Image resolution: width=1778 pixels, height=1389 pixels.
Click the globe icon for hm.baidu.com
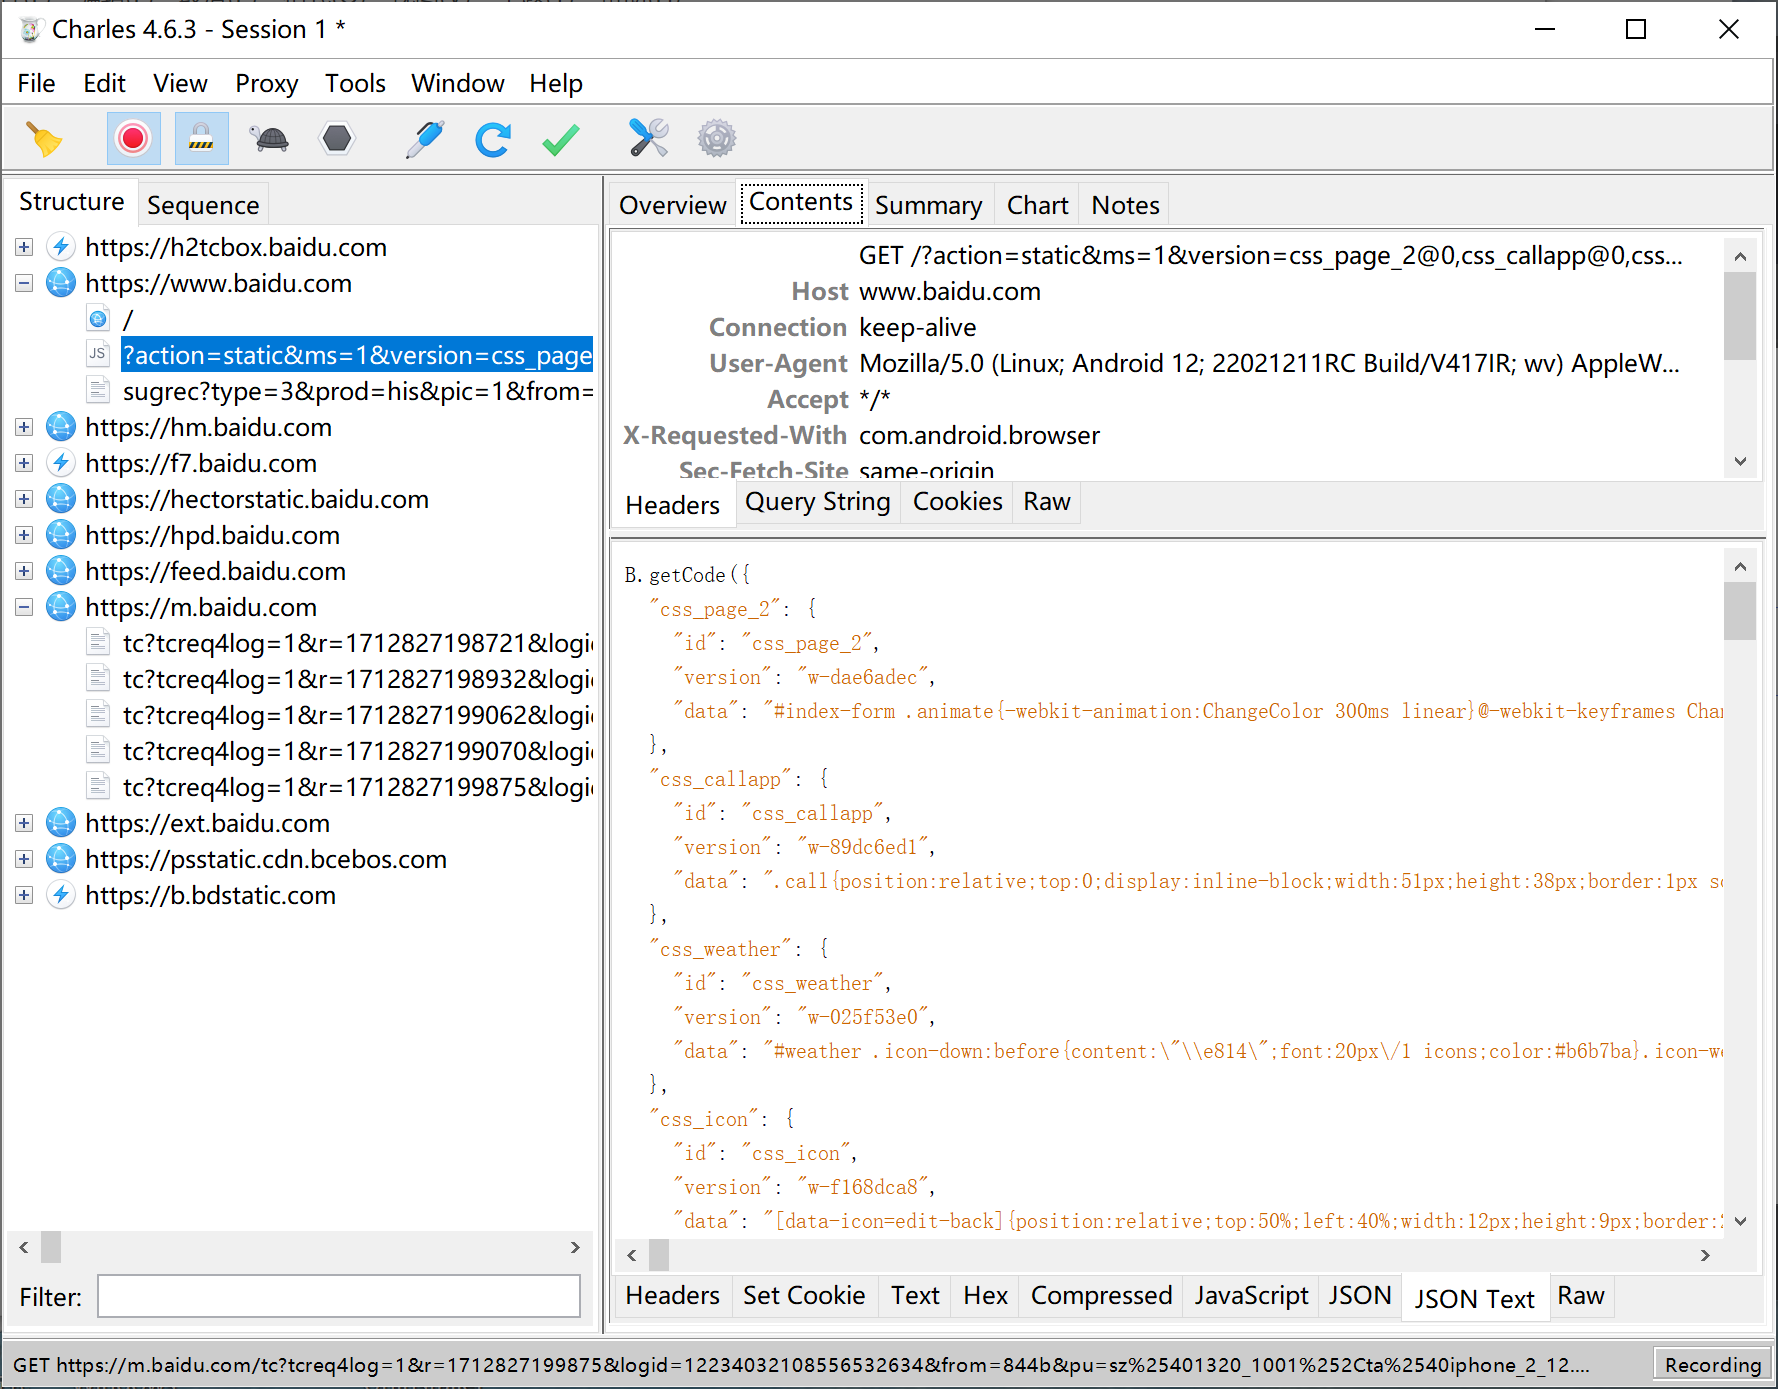61,427
